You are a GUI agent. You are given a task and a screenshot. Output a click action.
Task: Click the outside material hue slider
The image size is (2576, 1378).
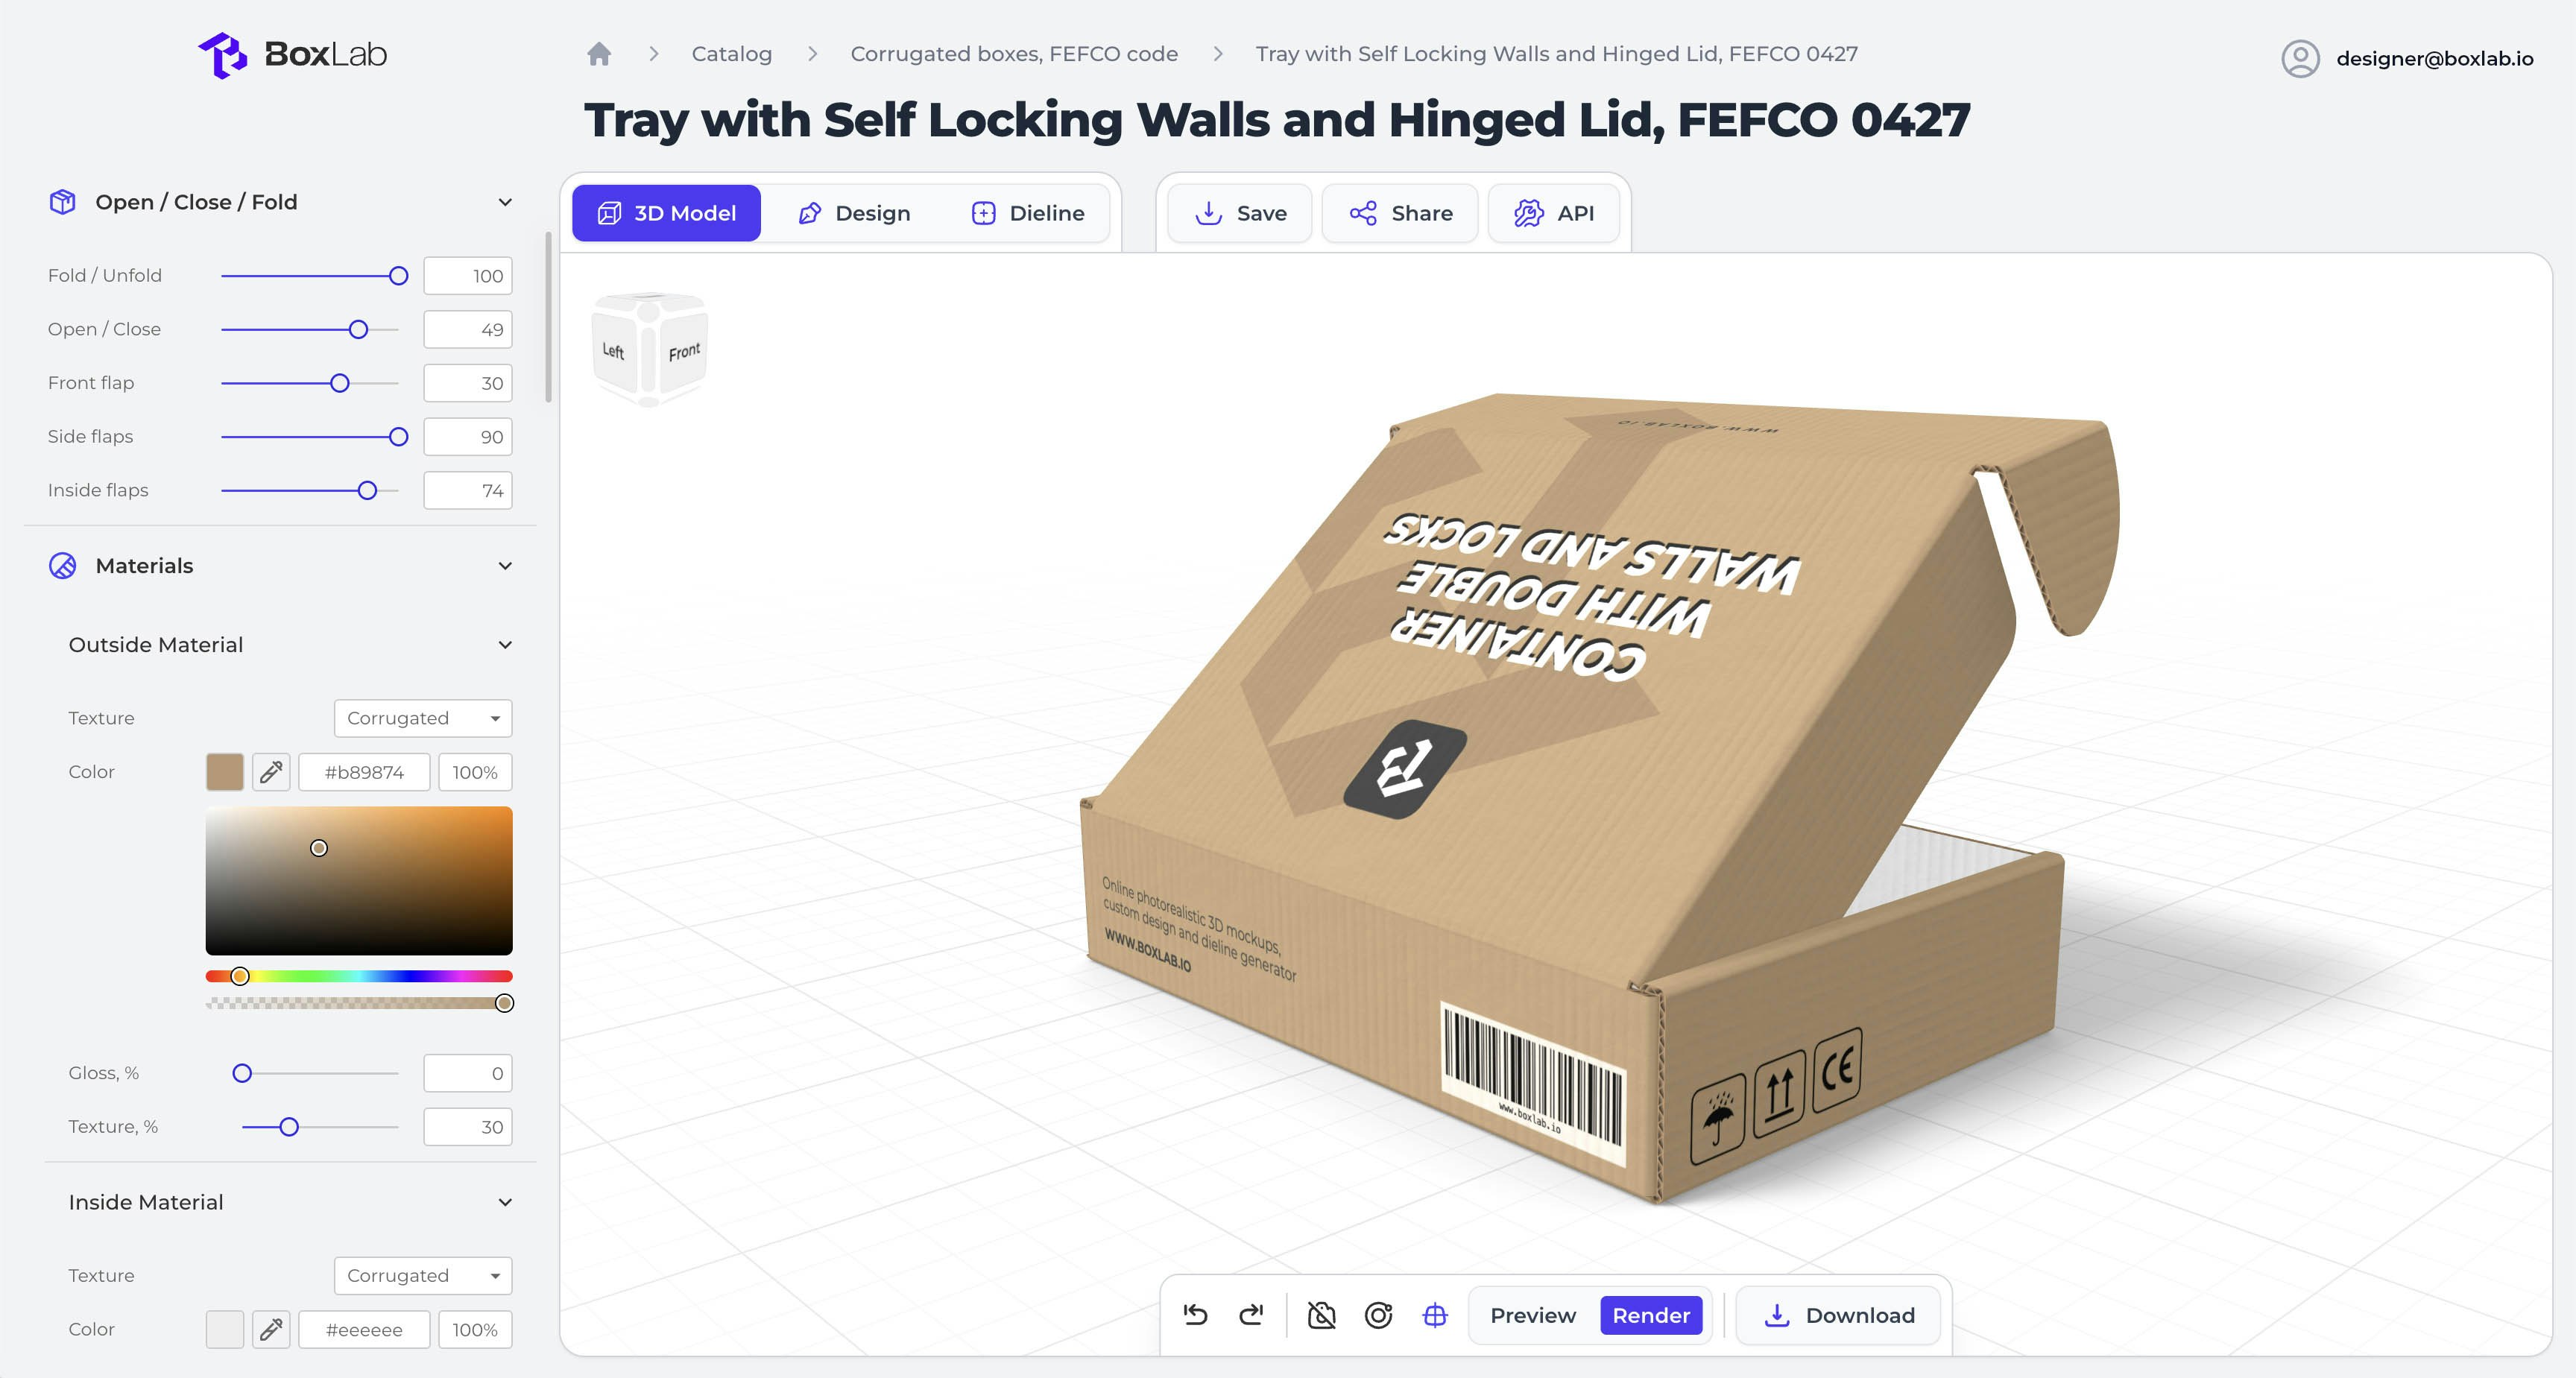pos(359,976)
